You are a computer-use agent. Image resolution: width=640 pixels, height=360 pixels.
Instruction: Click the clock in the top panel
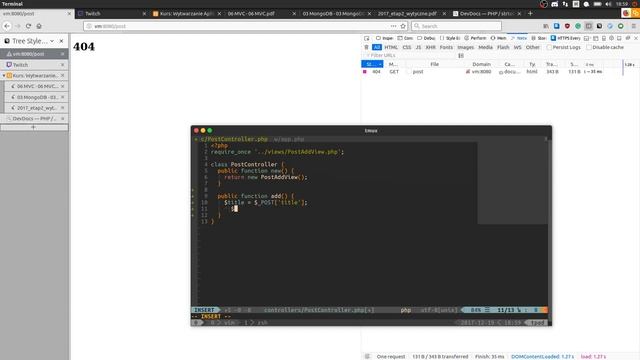(622, 4)
